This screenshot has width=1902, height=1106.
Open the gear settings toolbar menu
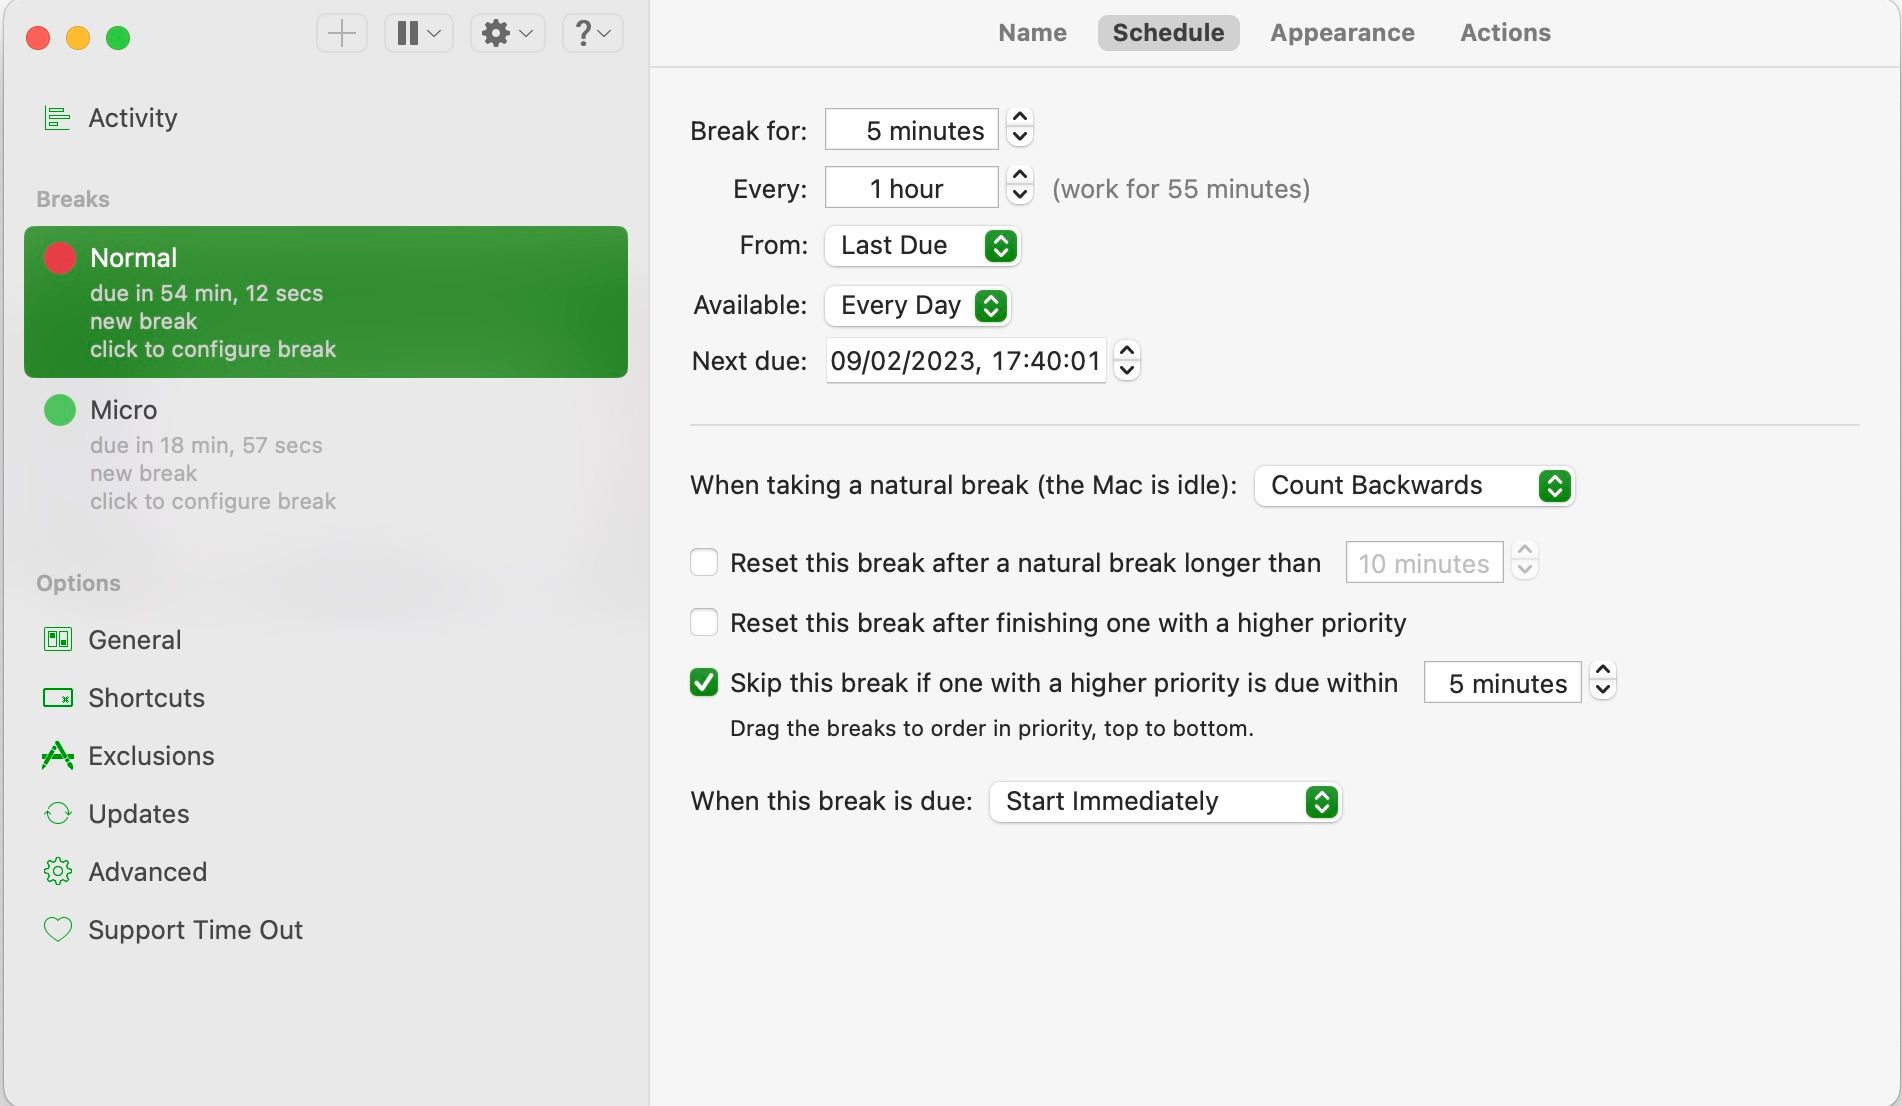click(507, 33)
